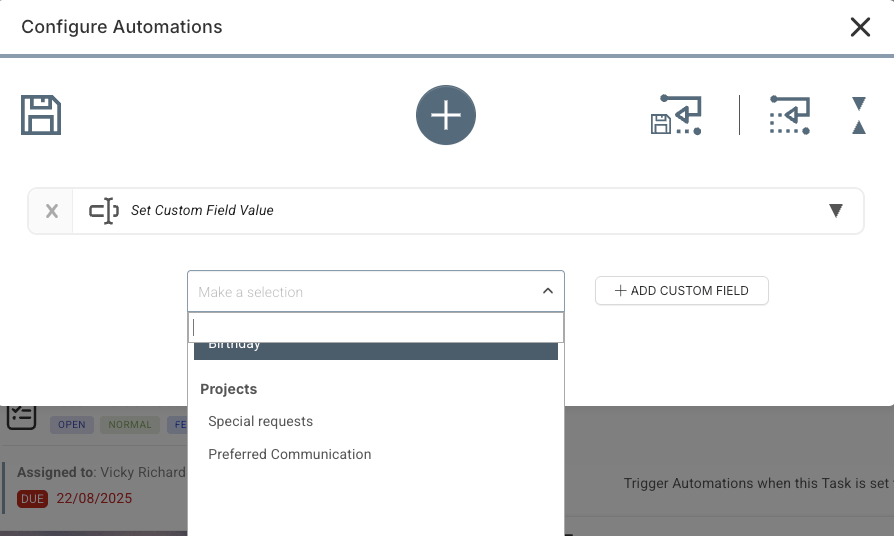
Task: Close the Configure Automations dialog
Action: (x=860, y=27)
